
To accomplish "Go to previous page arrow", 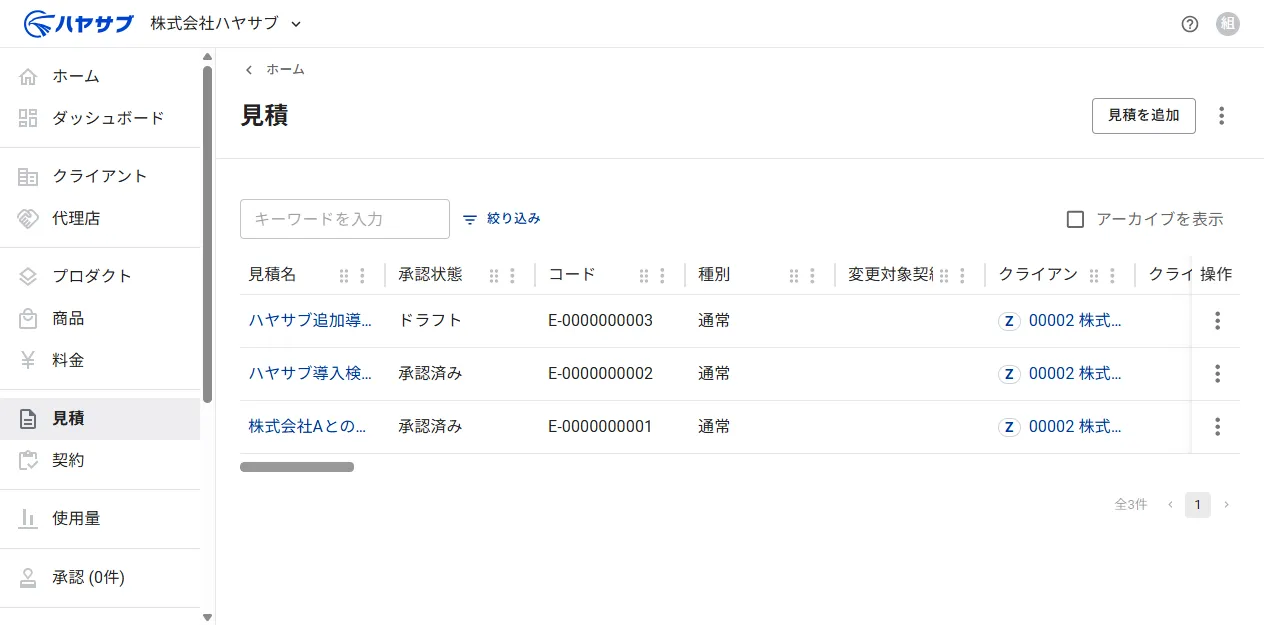I will [x=1170, y=505].
